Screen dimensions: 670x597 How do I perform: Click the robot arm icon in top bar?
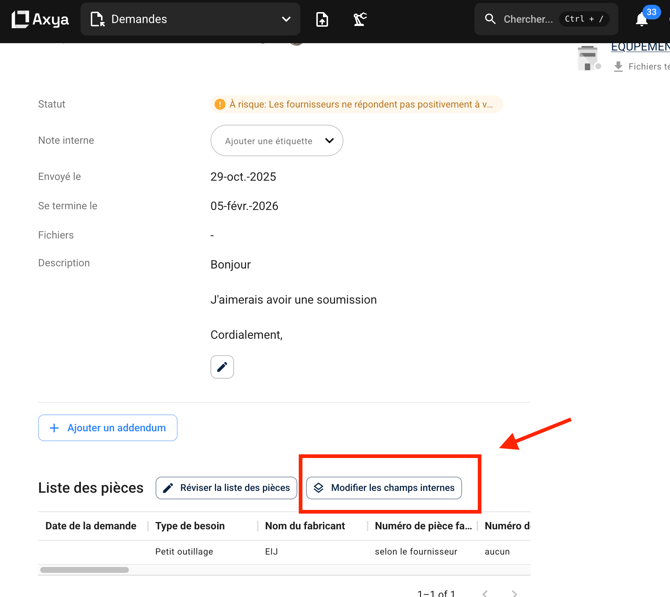tap(360, 19)
